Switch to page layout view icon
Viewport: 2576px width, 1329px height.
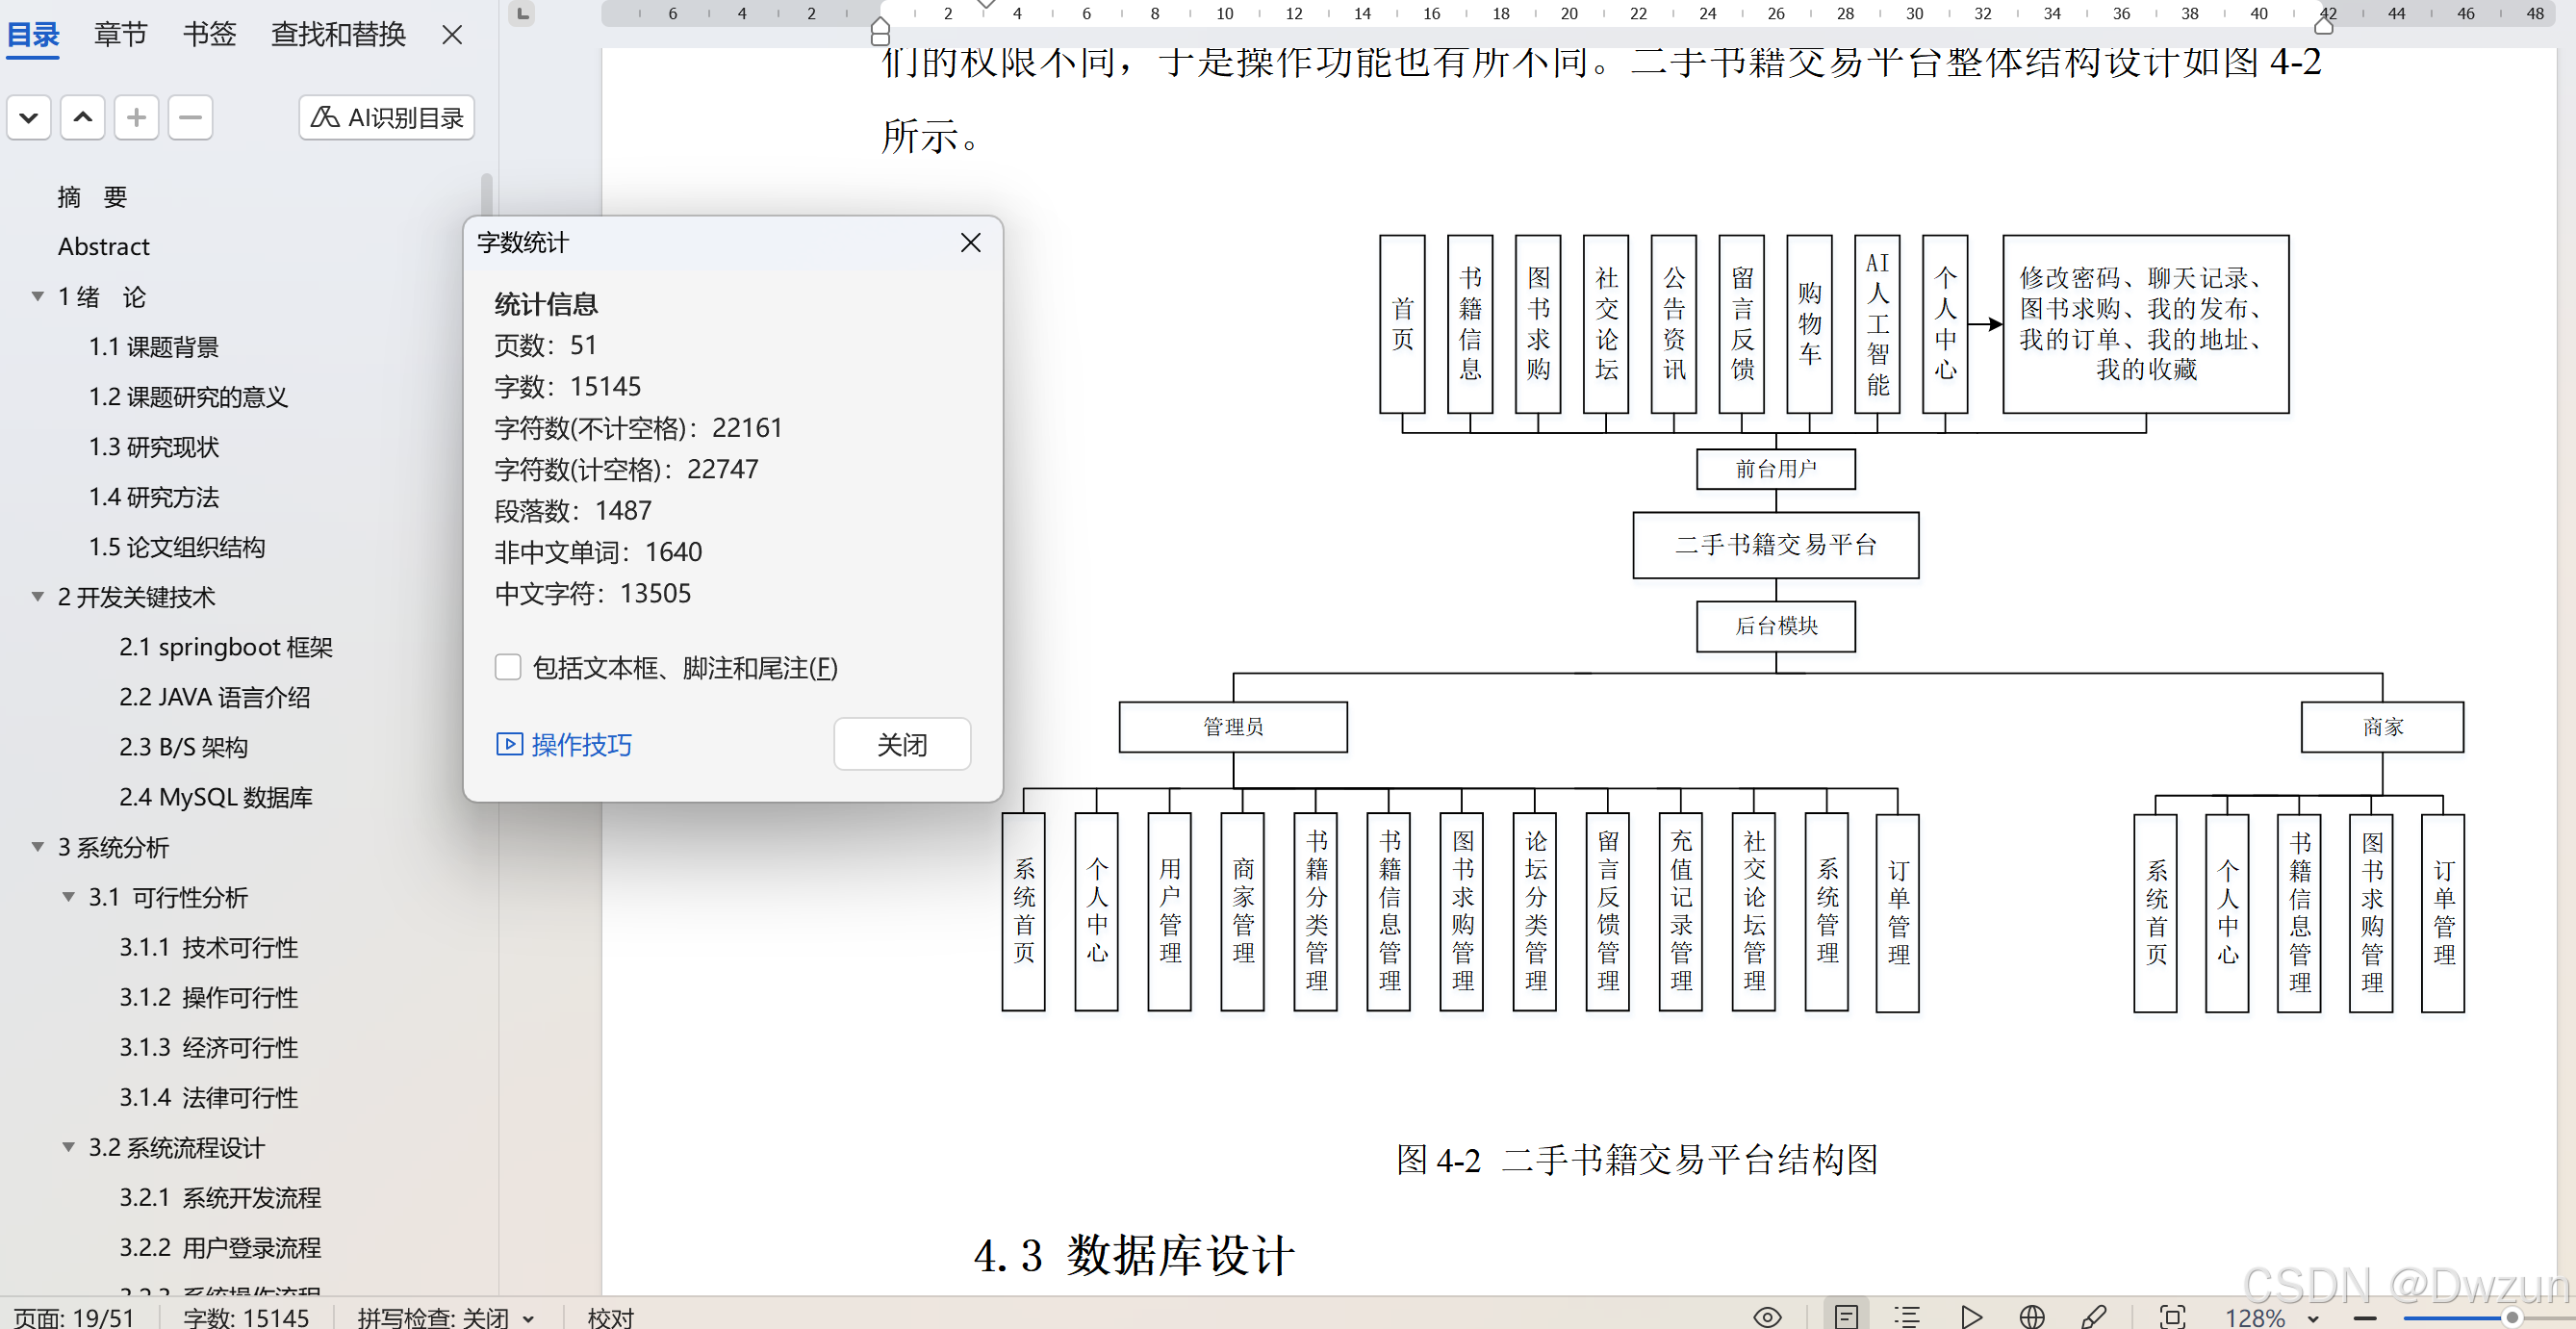pos(1846,1316)
